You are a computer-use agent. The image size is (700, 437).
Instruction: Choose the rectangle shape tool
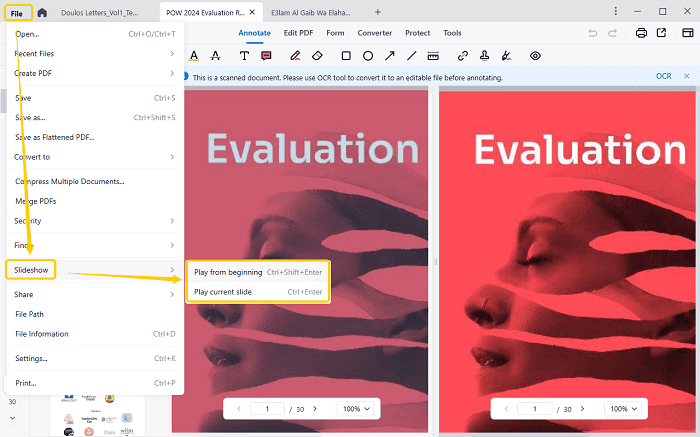point(346,56)
